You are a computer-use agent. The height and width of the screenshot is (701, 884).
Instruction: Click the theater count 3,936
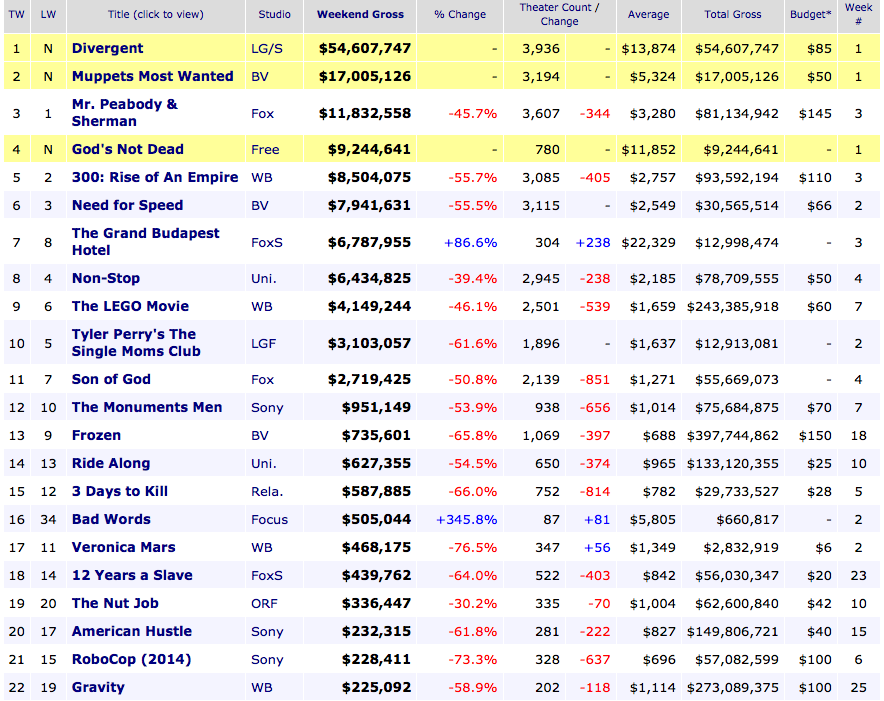pos(541,49)
